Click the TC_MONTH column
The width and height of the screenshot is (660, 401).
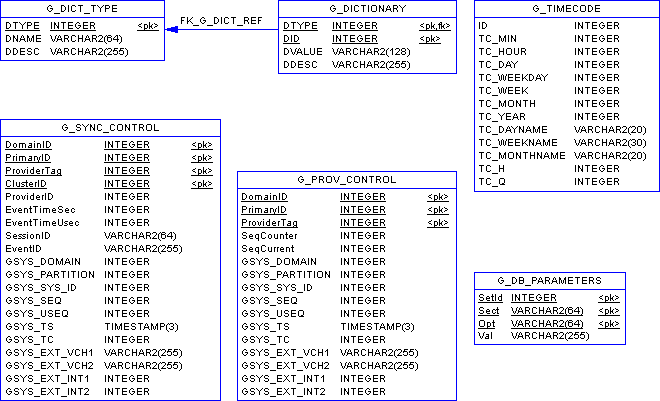click(x=507, y=104)
